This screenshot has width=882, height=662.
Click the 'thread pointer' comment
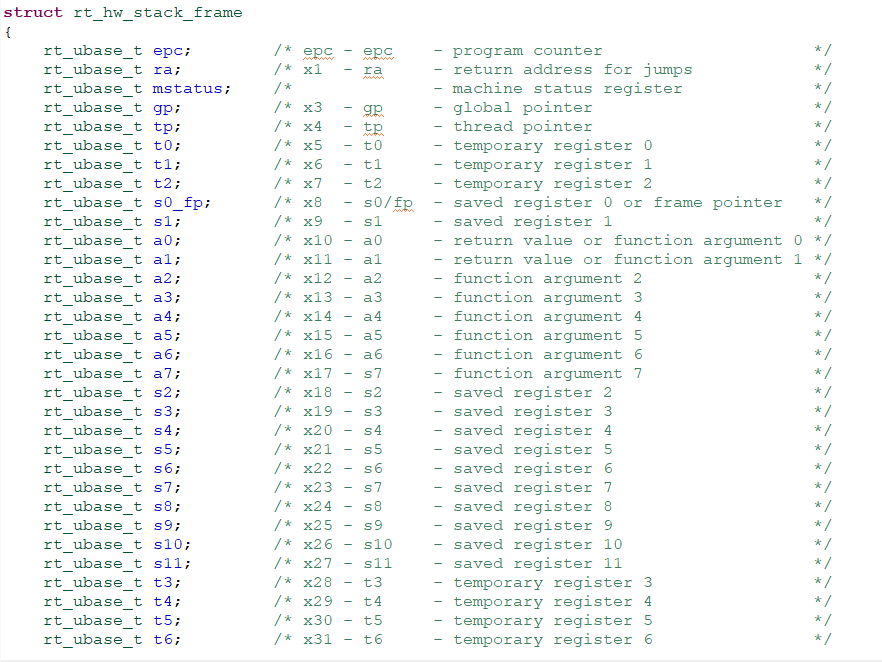click(x=523, y=128)
